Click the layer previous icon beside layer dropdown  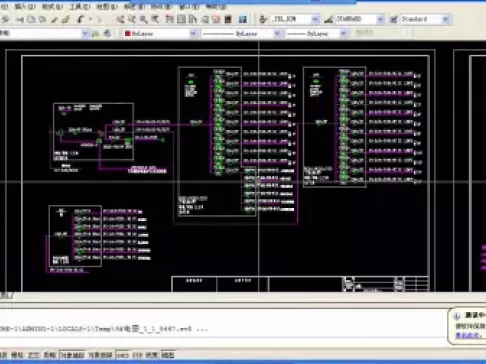107,33
